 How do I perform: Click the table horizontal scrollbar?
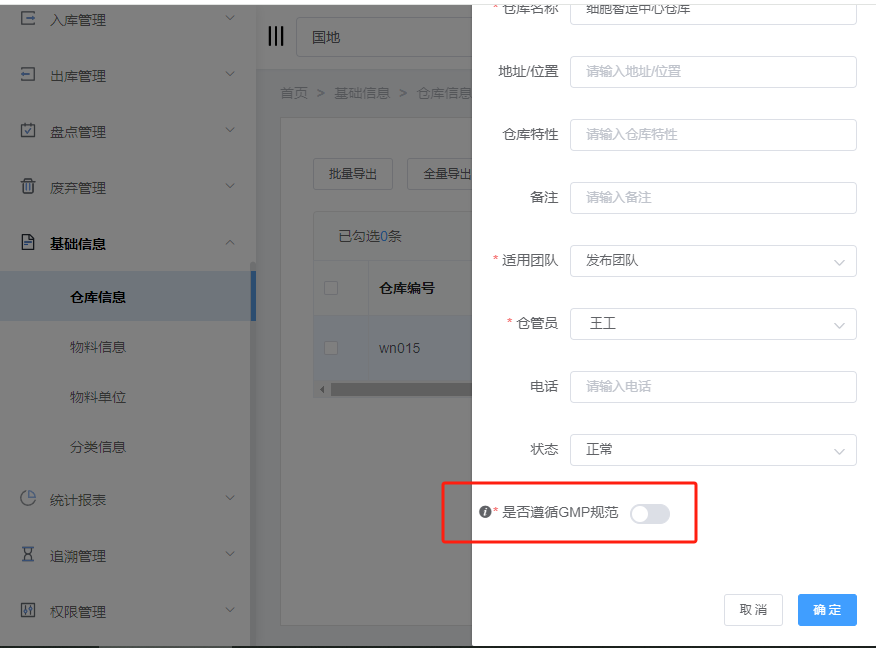click(x=401, y=389)
